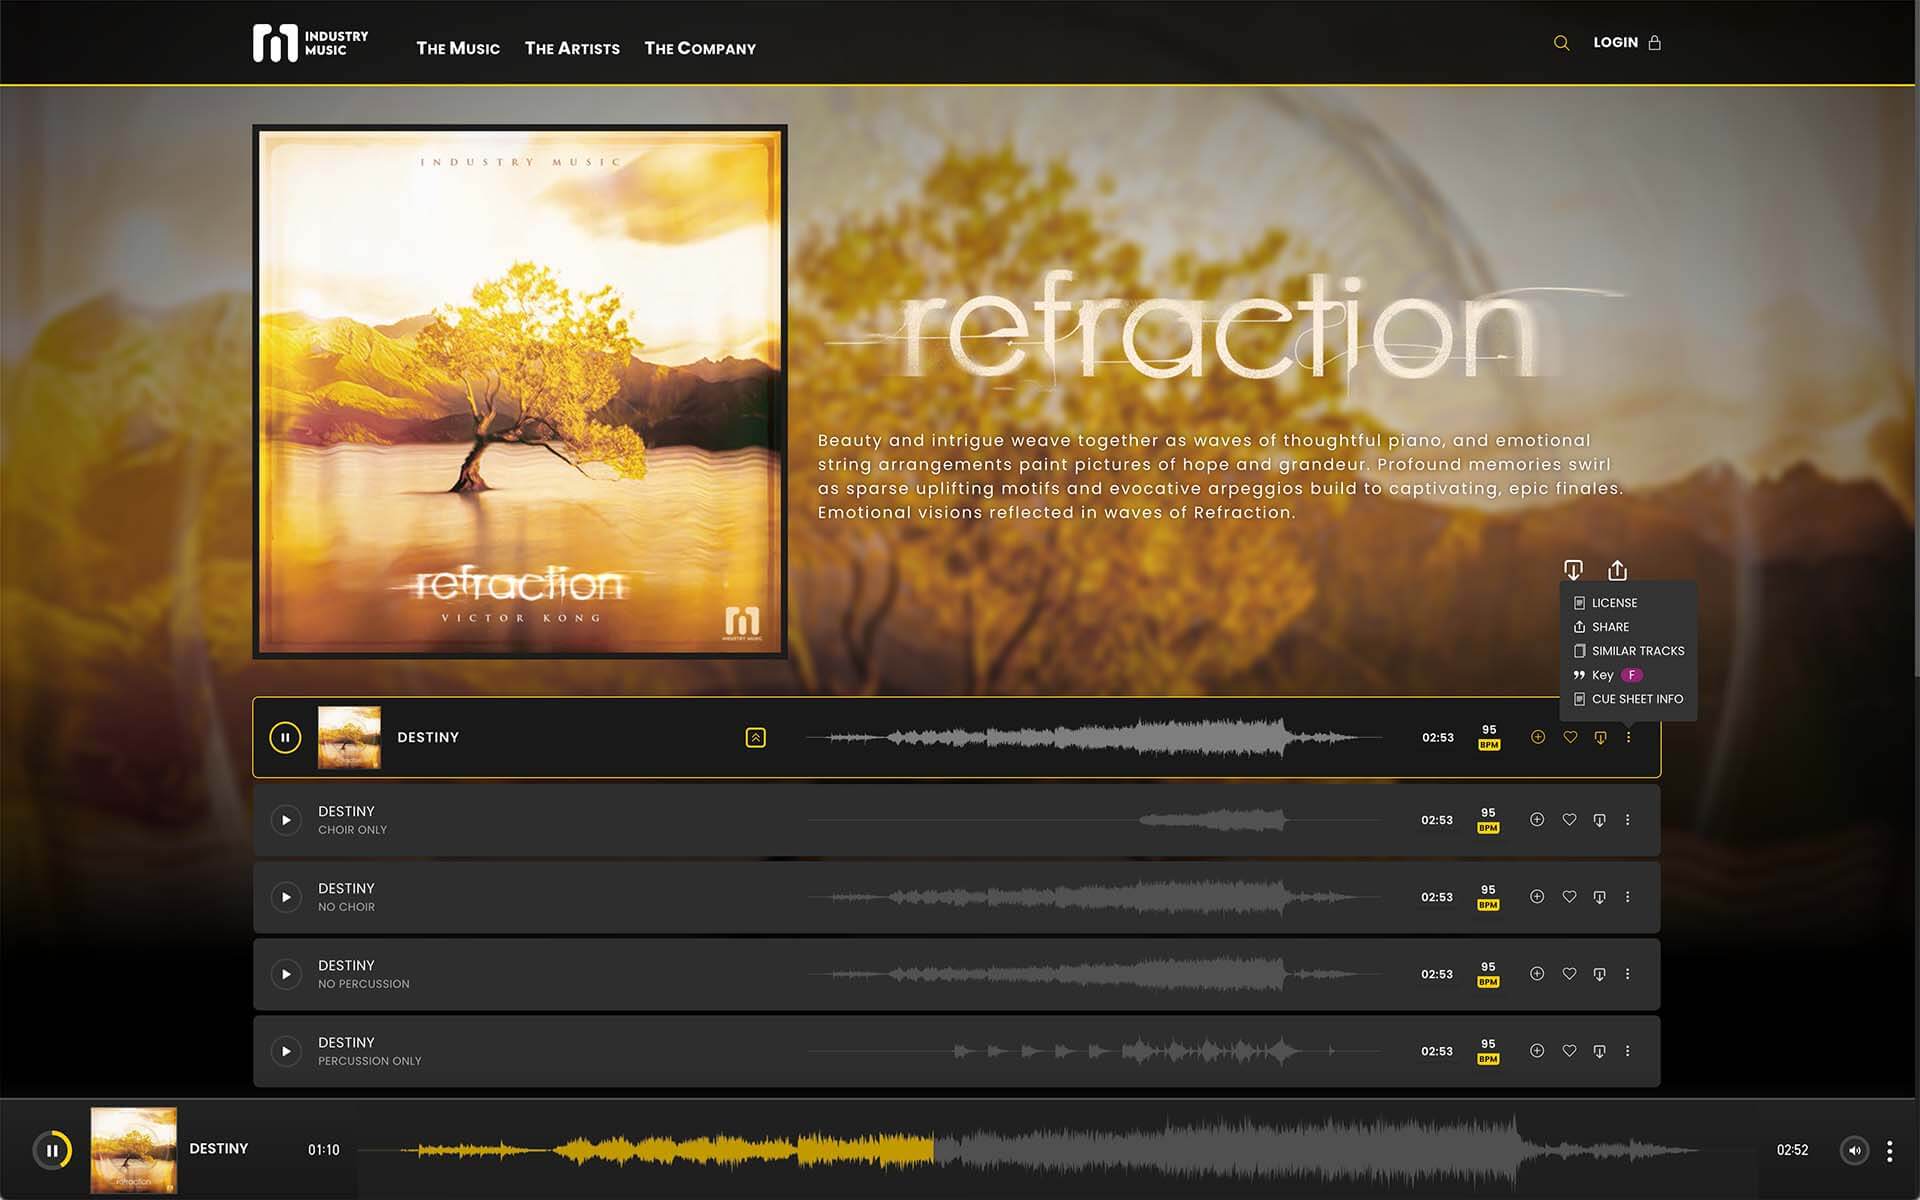
Task: Click the 95 BPM badge on Choir Only
Action: (x=1488, y=820)
